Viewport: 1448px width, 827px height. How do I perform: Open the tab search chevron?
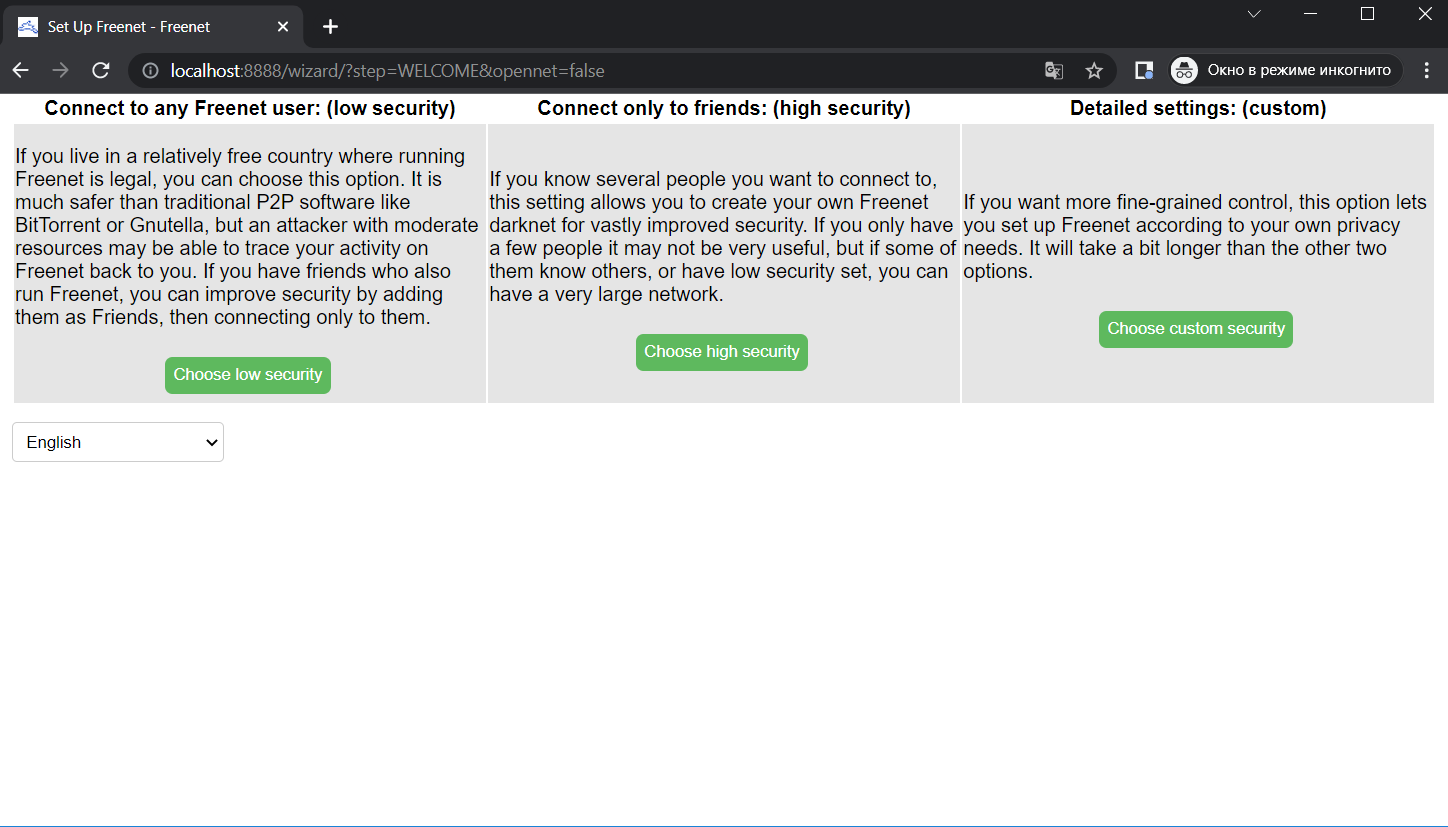1254,14
